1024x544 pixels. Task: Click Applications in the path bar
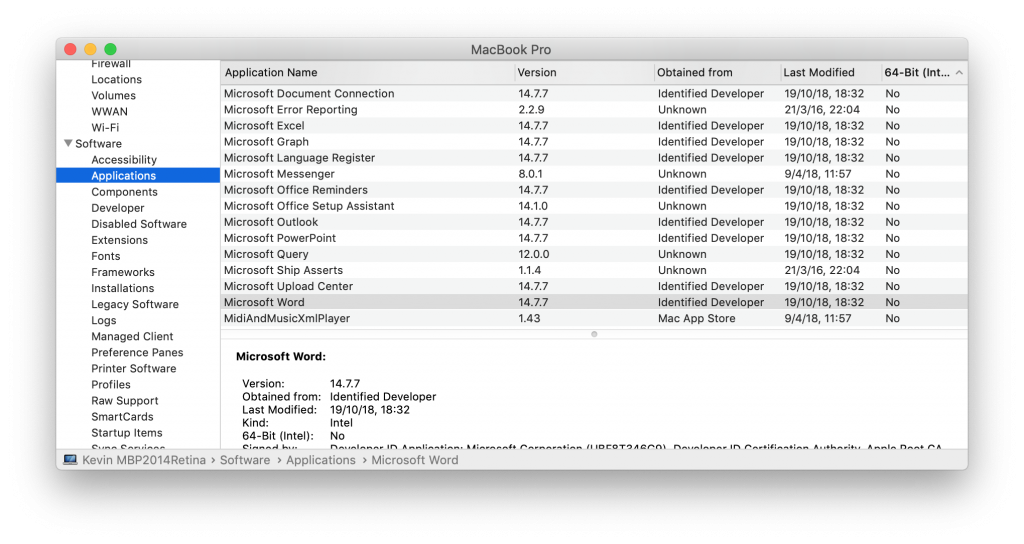point(321,460)
